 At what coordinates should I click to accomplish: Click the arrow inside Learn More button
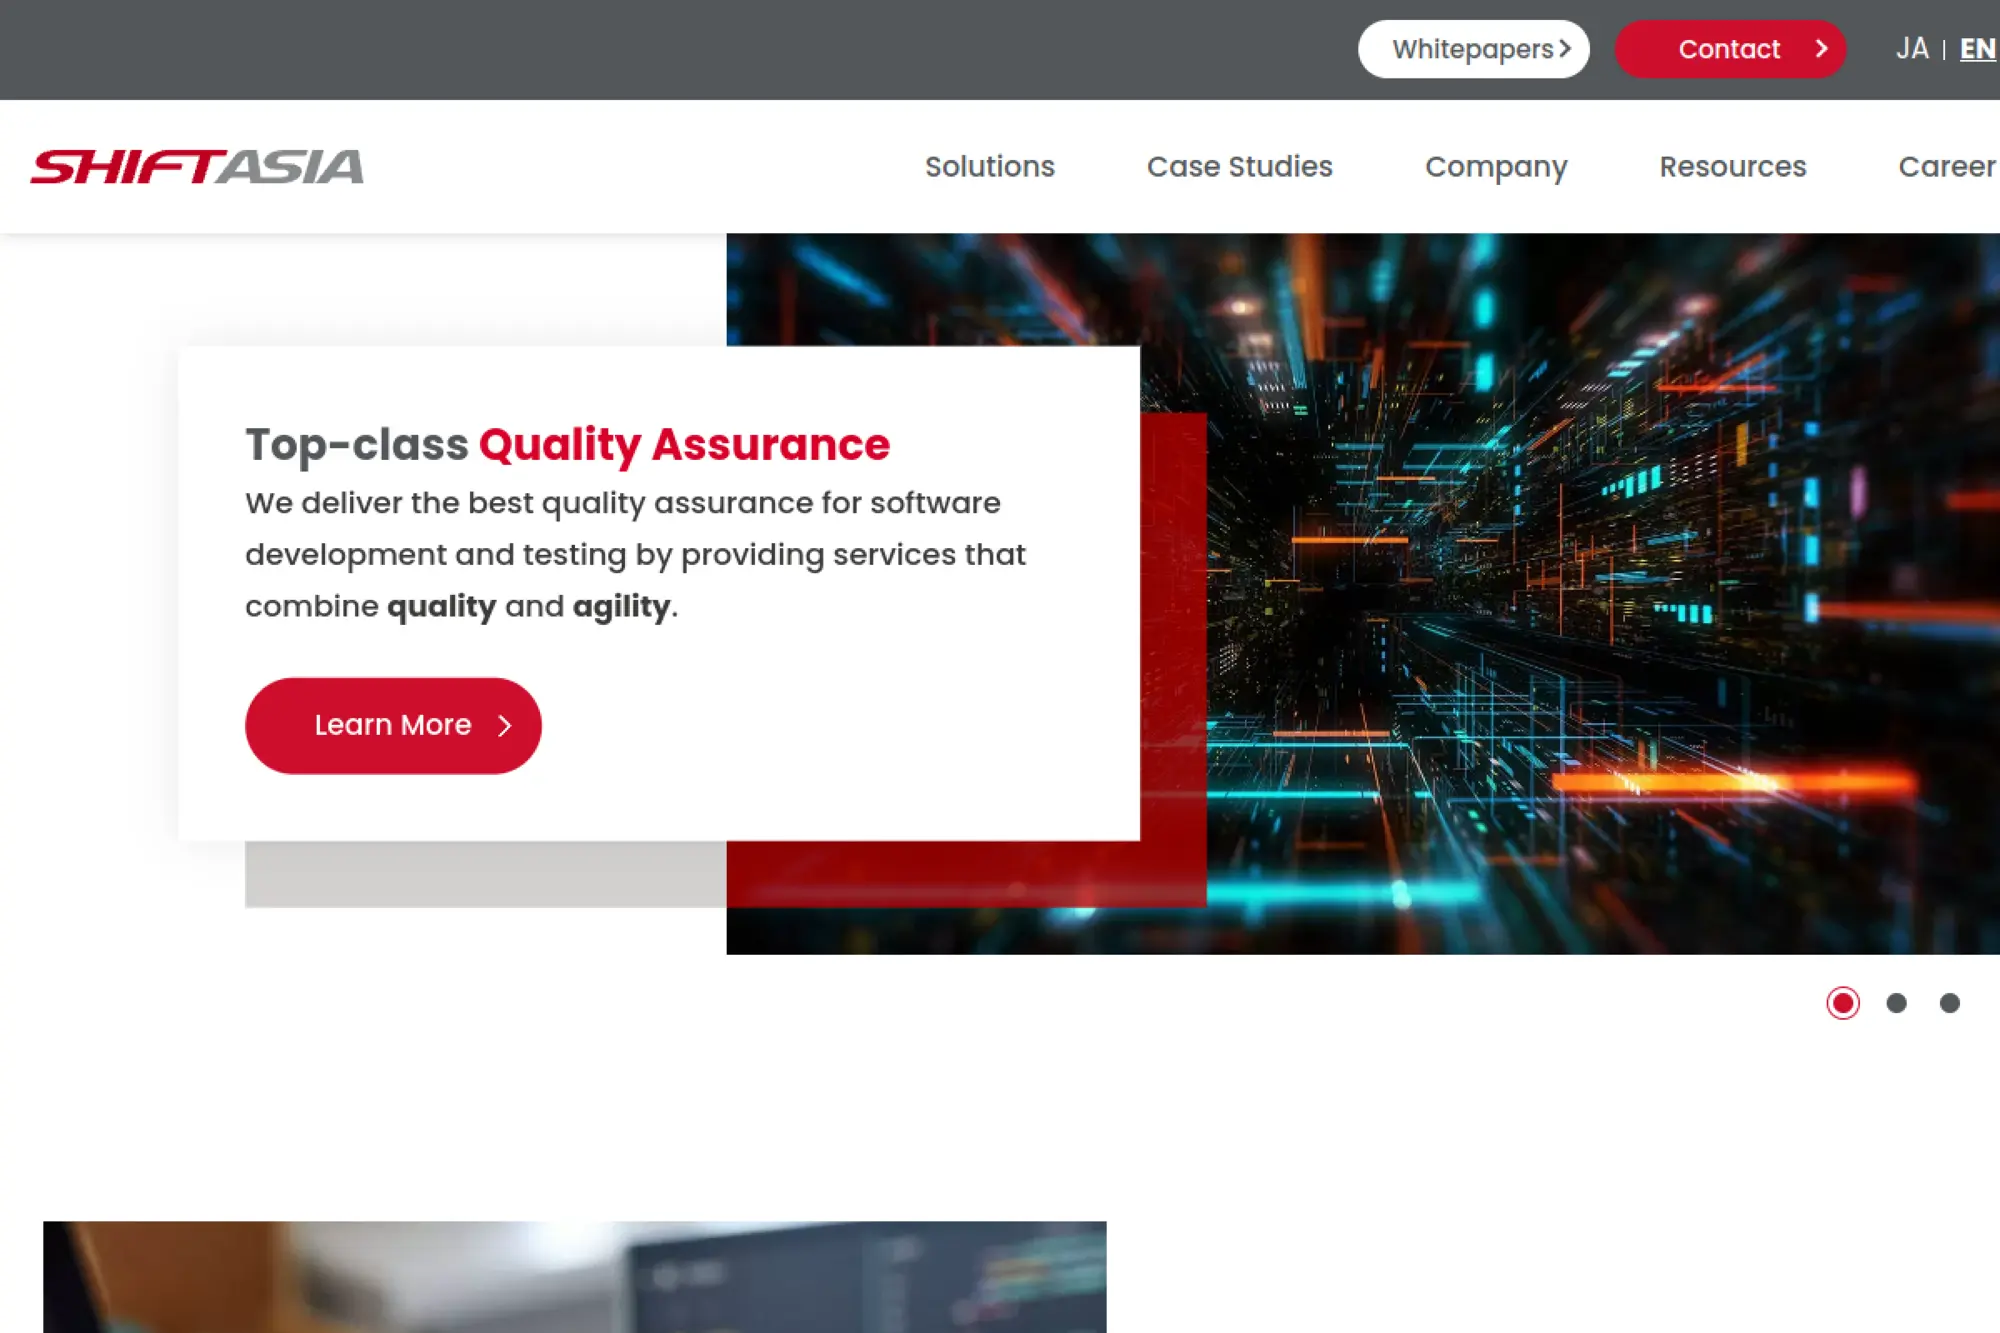504,726
